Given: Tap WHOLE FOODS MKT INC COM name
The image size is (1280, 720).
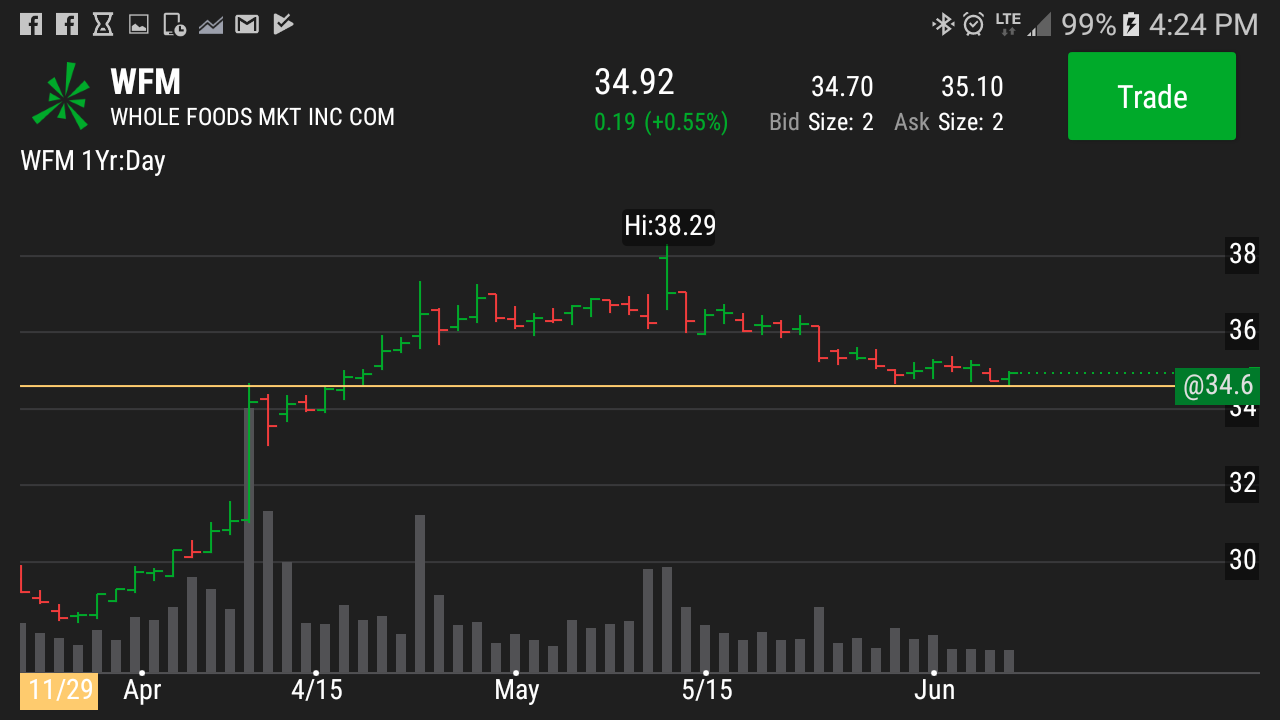Looking at the screenshot, I should tap(252, 117).
